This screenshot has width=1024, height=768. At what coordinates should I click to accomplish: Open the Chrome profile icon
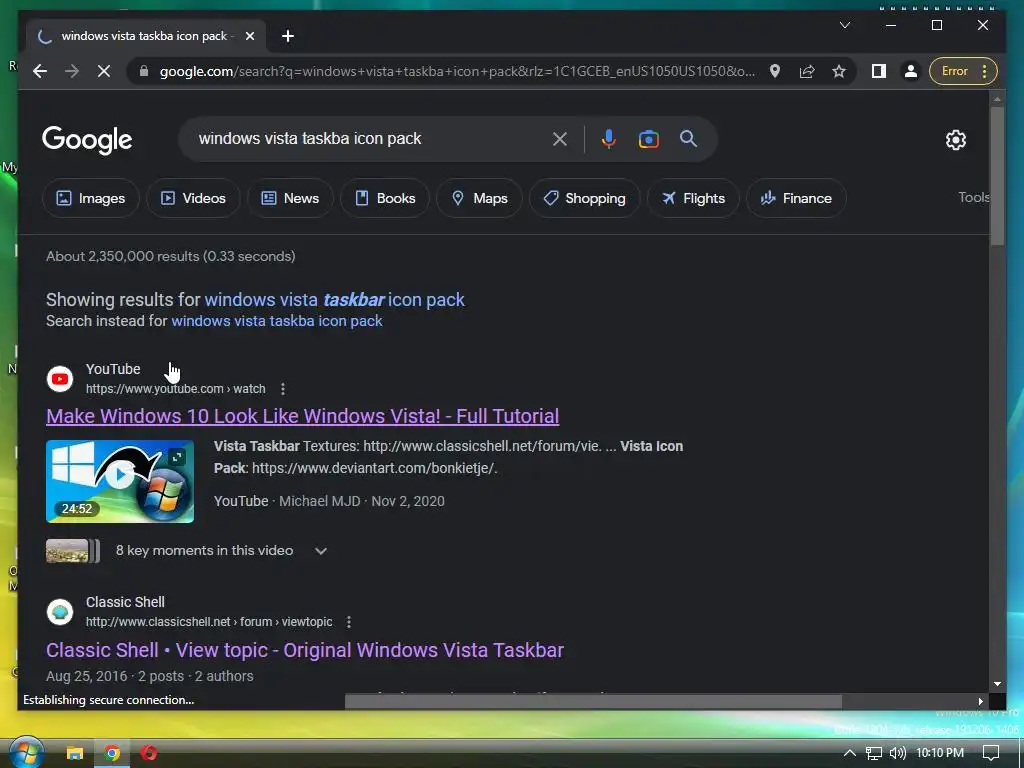911,71
